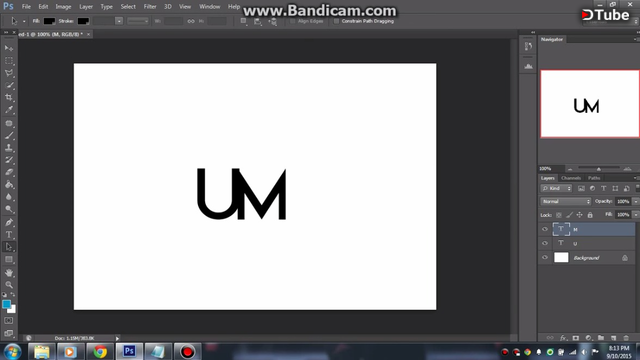Close the document tab
The image size is (640, 360).
coord(88,34)
